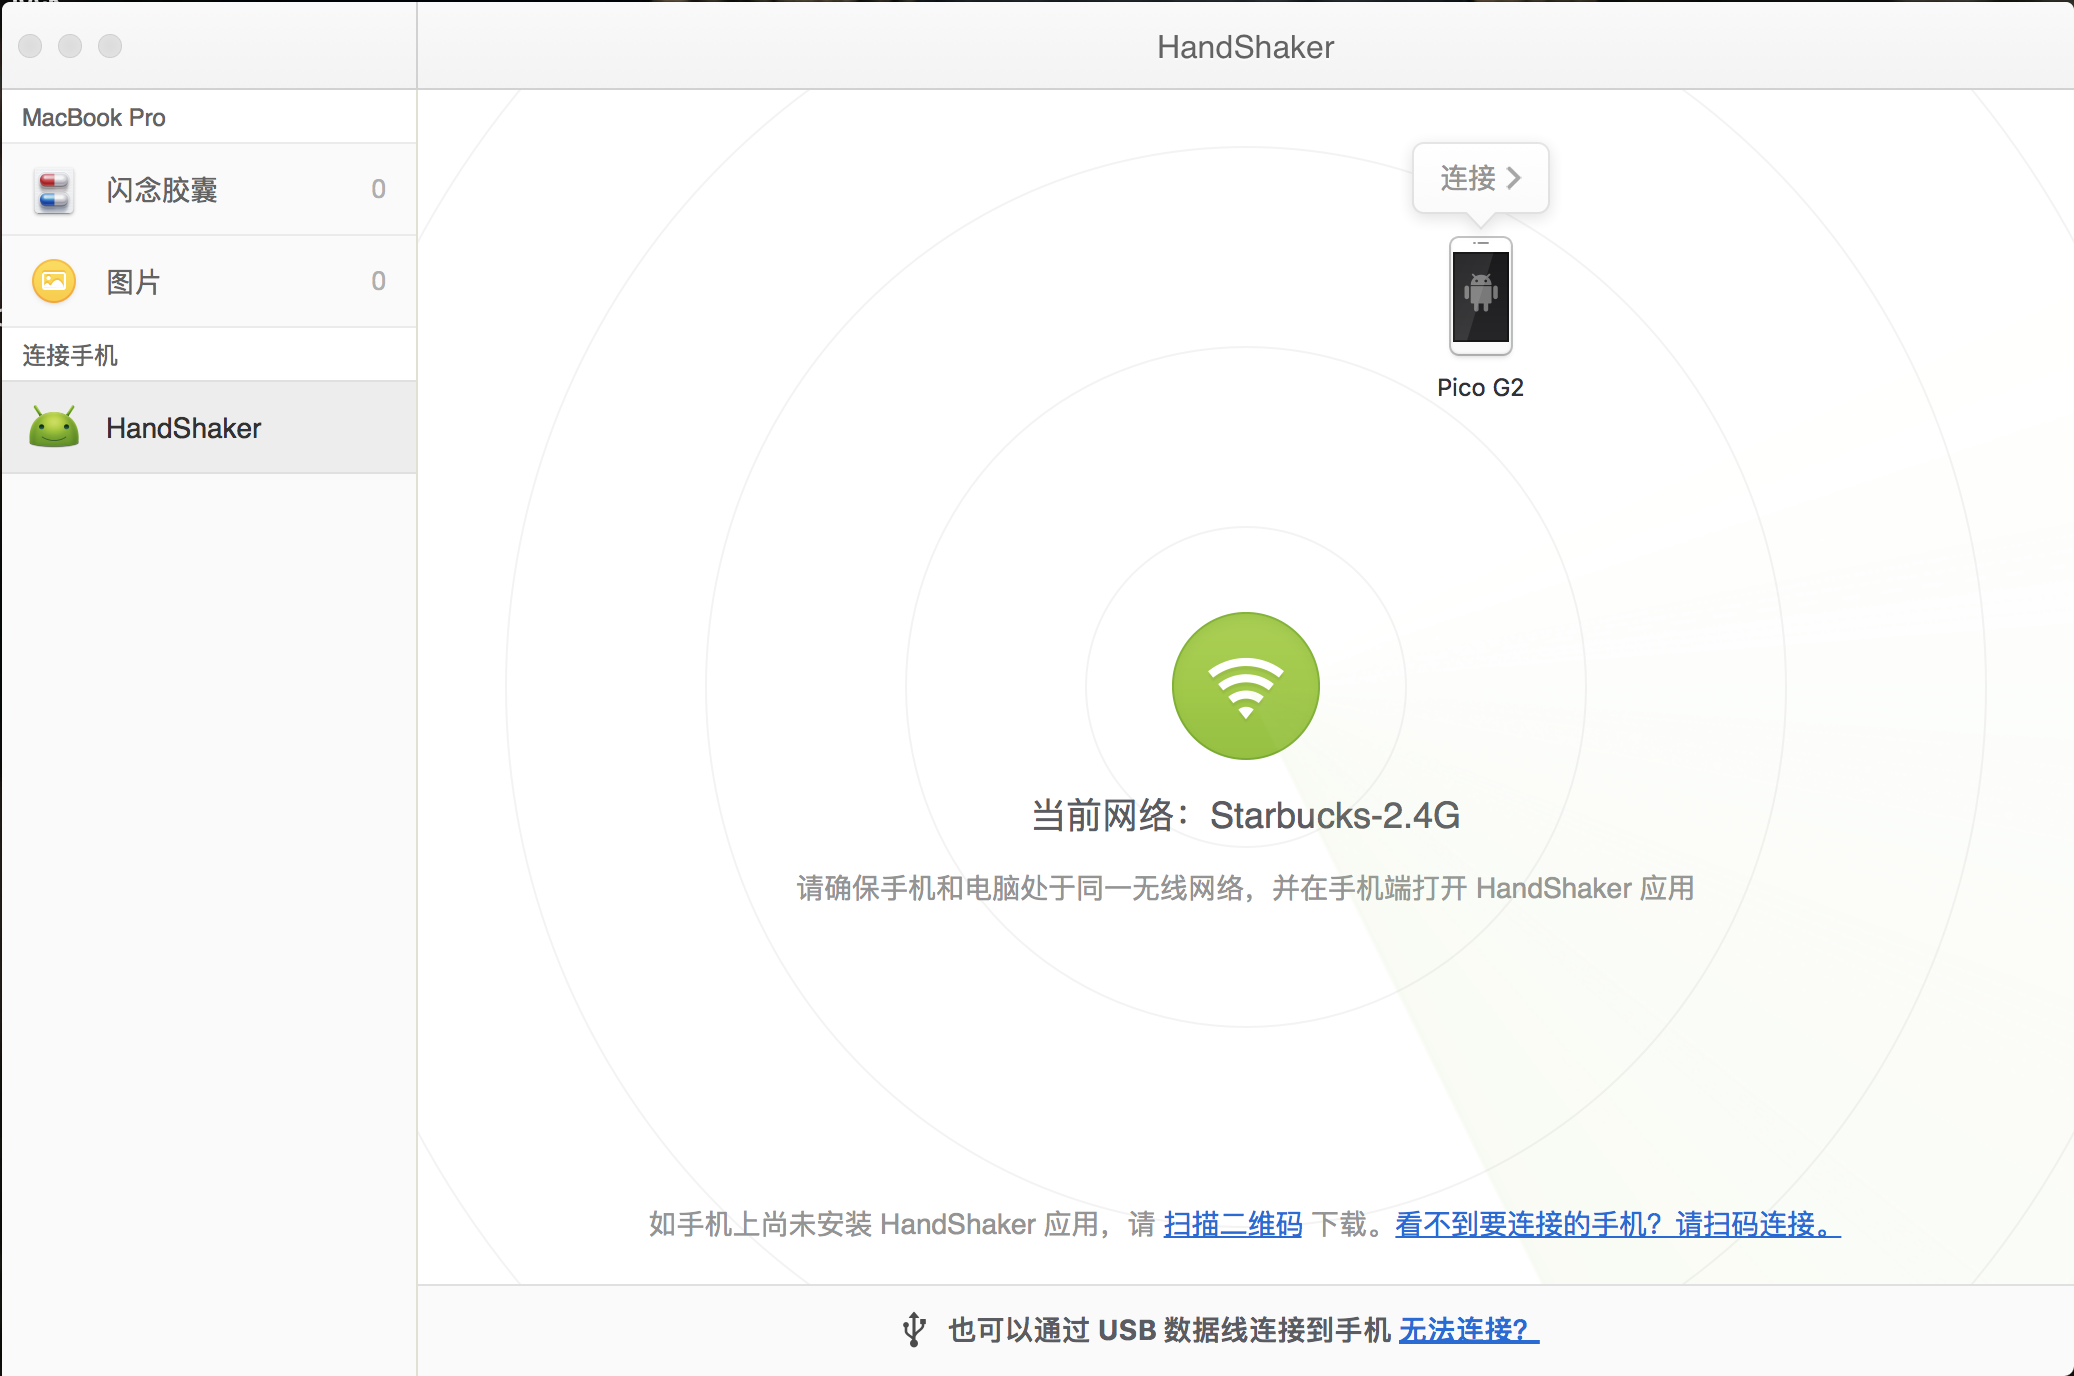Open 看不到要连接的手机 scan-to-connect link

(1616, 1224)
